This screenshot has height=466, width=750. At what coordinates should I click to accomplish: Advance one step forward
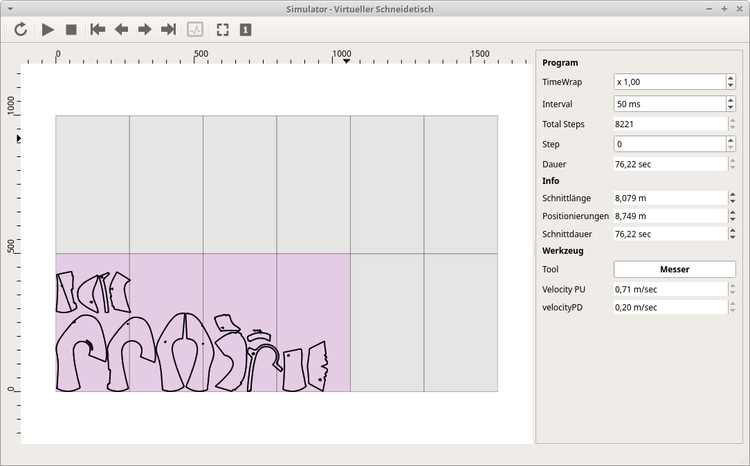pos(144,30)
